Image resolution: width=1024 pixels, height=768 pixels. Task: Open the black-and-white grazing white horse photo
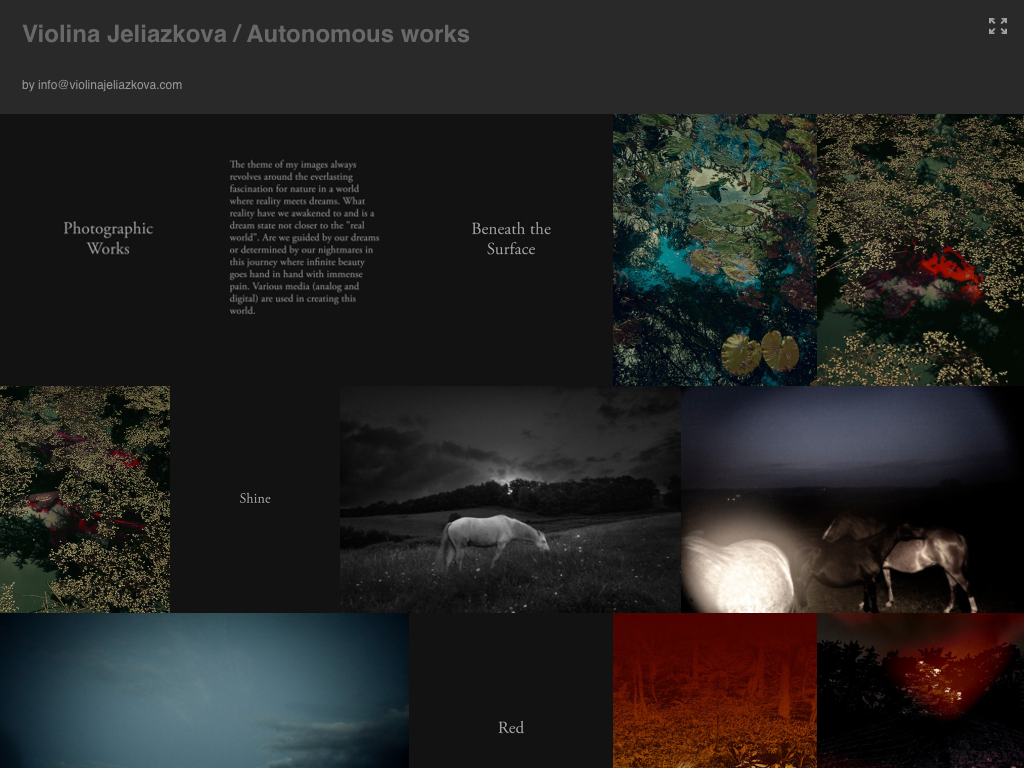point(510,499)
